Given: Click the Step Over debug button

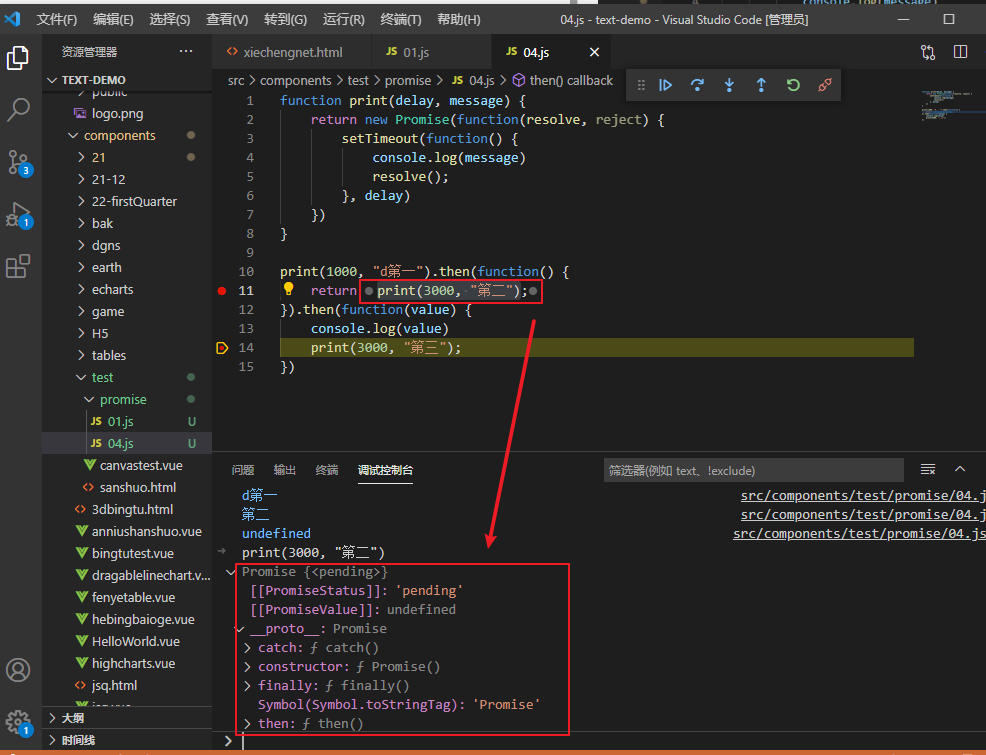Looking at the screenshot, I should point(697,85).
